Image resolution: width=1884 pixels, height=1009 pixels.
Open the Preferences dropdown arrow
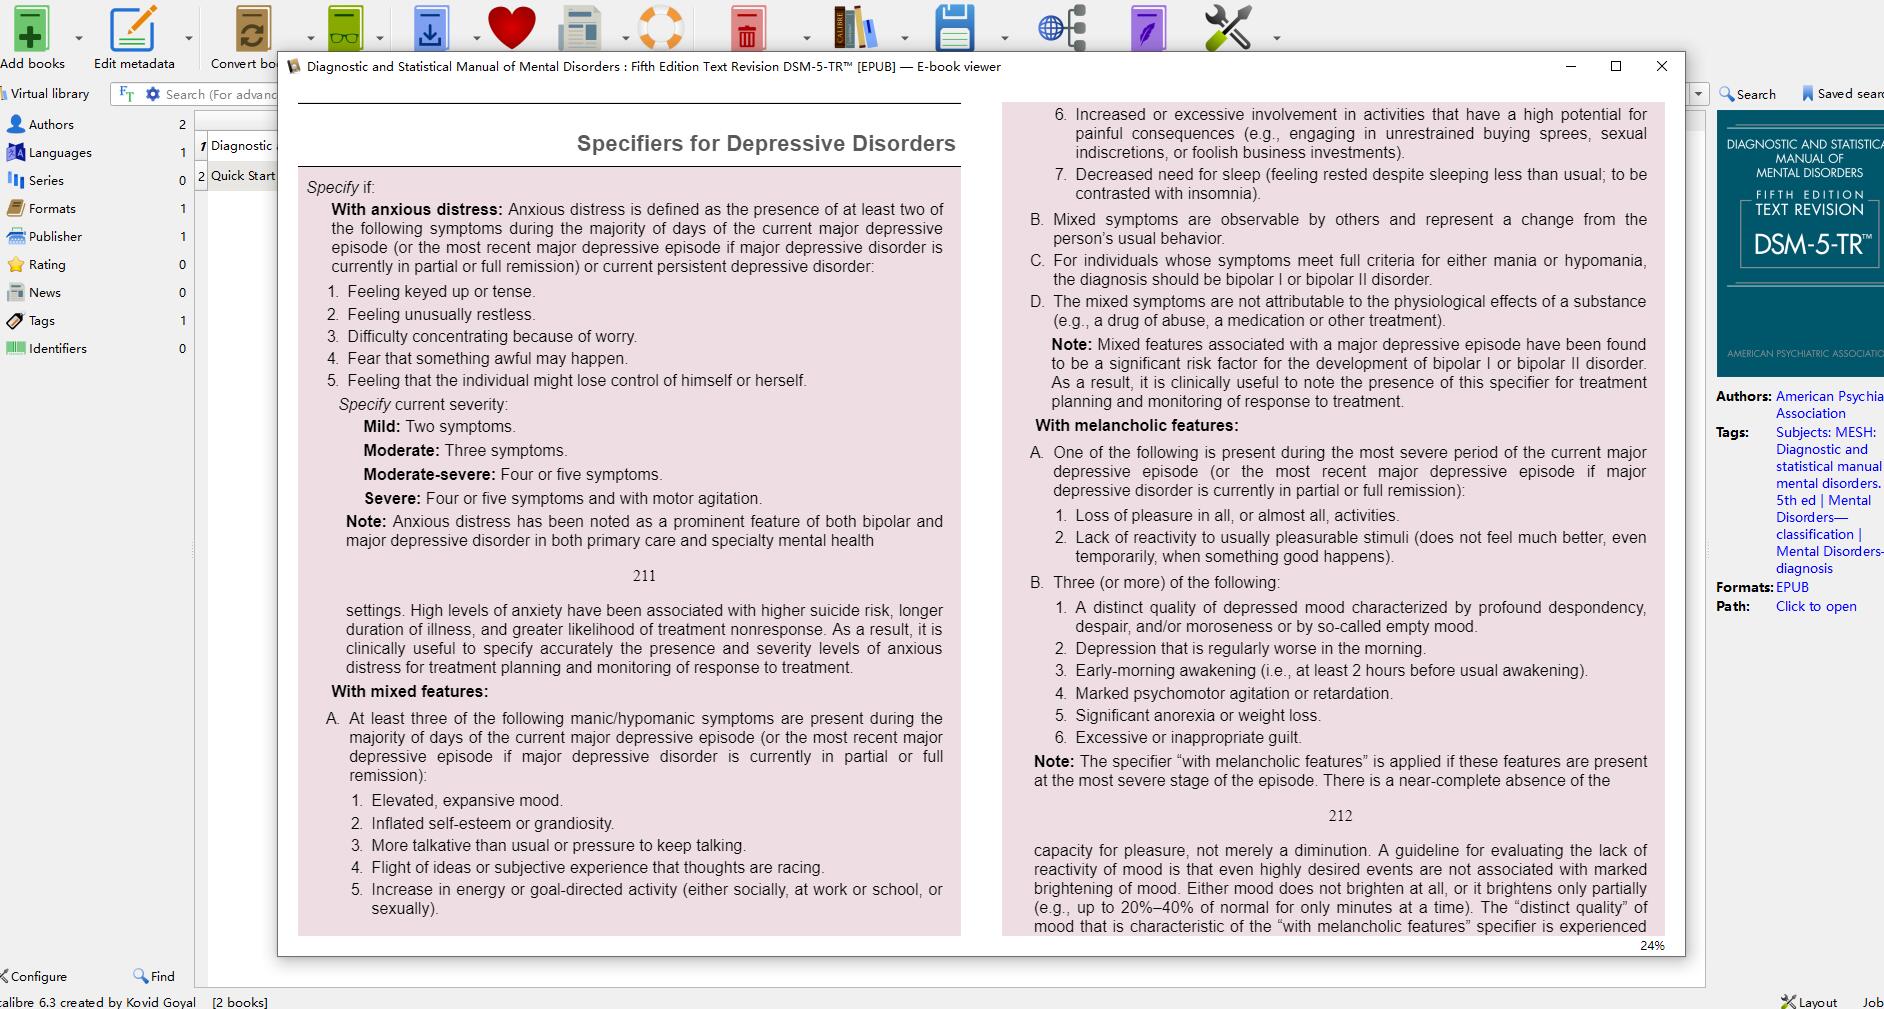click(1276, 39)
